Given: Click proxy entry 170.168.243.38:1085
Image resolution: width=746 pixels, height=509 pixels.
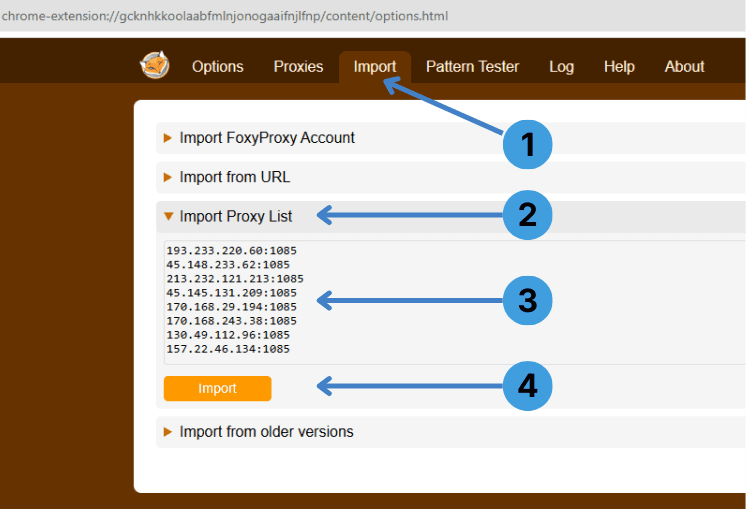Looking at the screenshot, I should pos(231,321).
